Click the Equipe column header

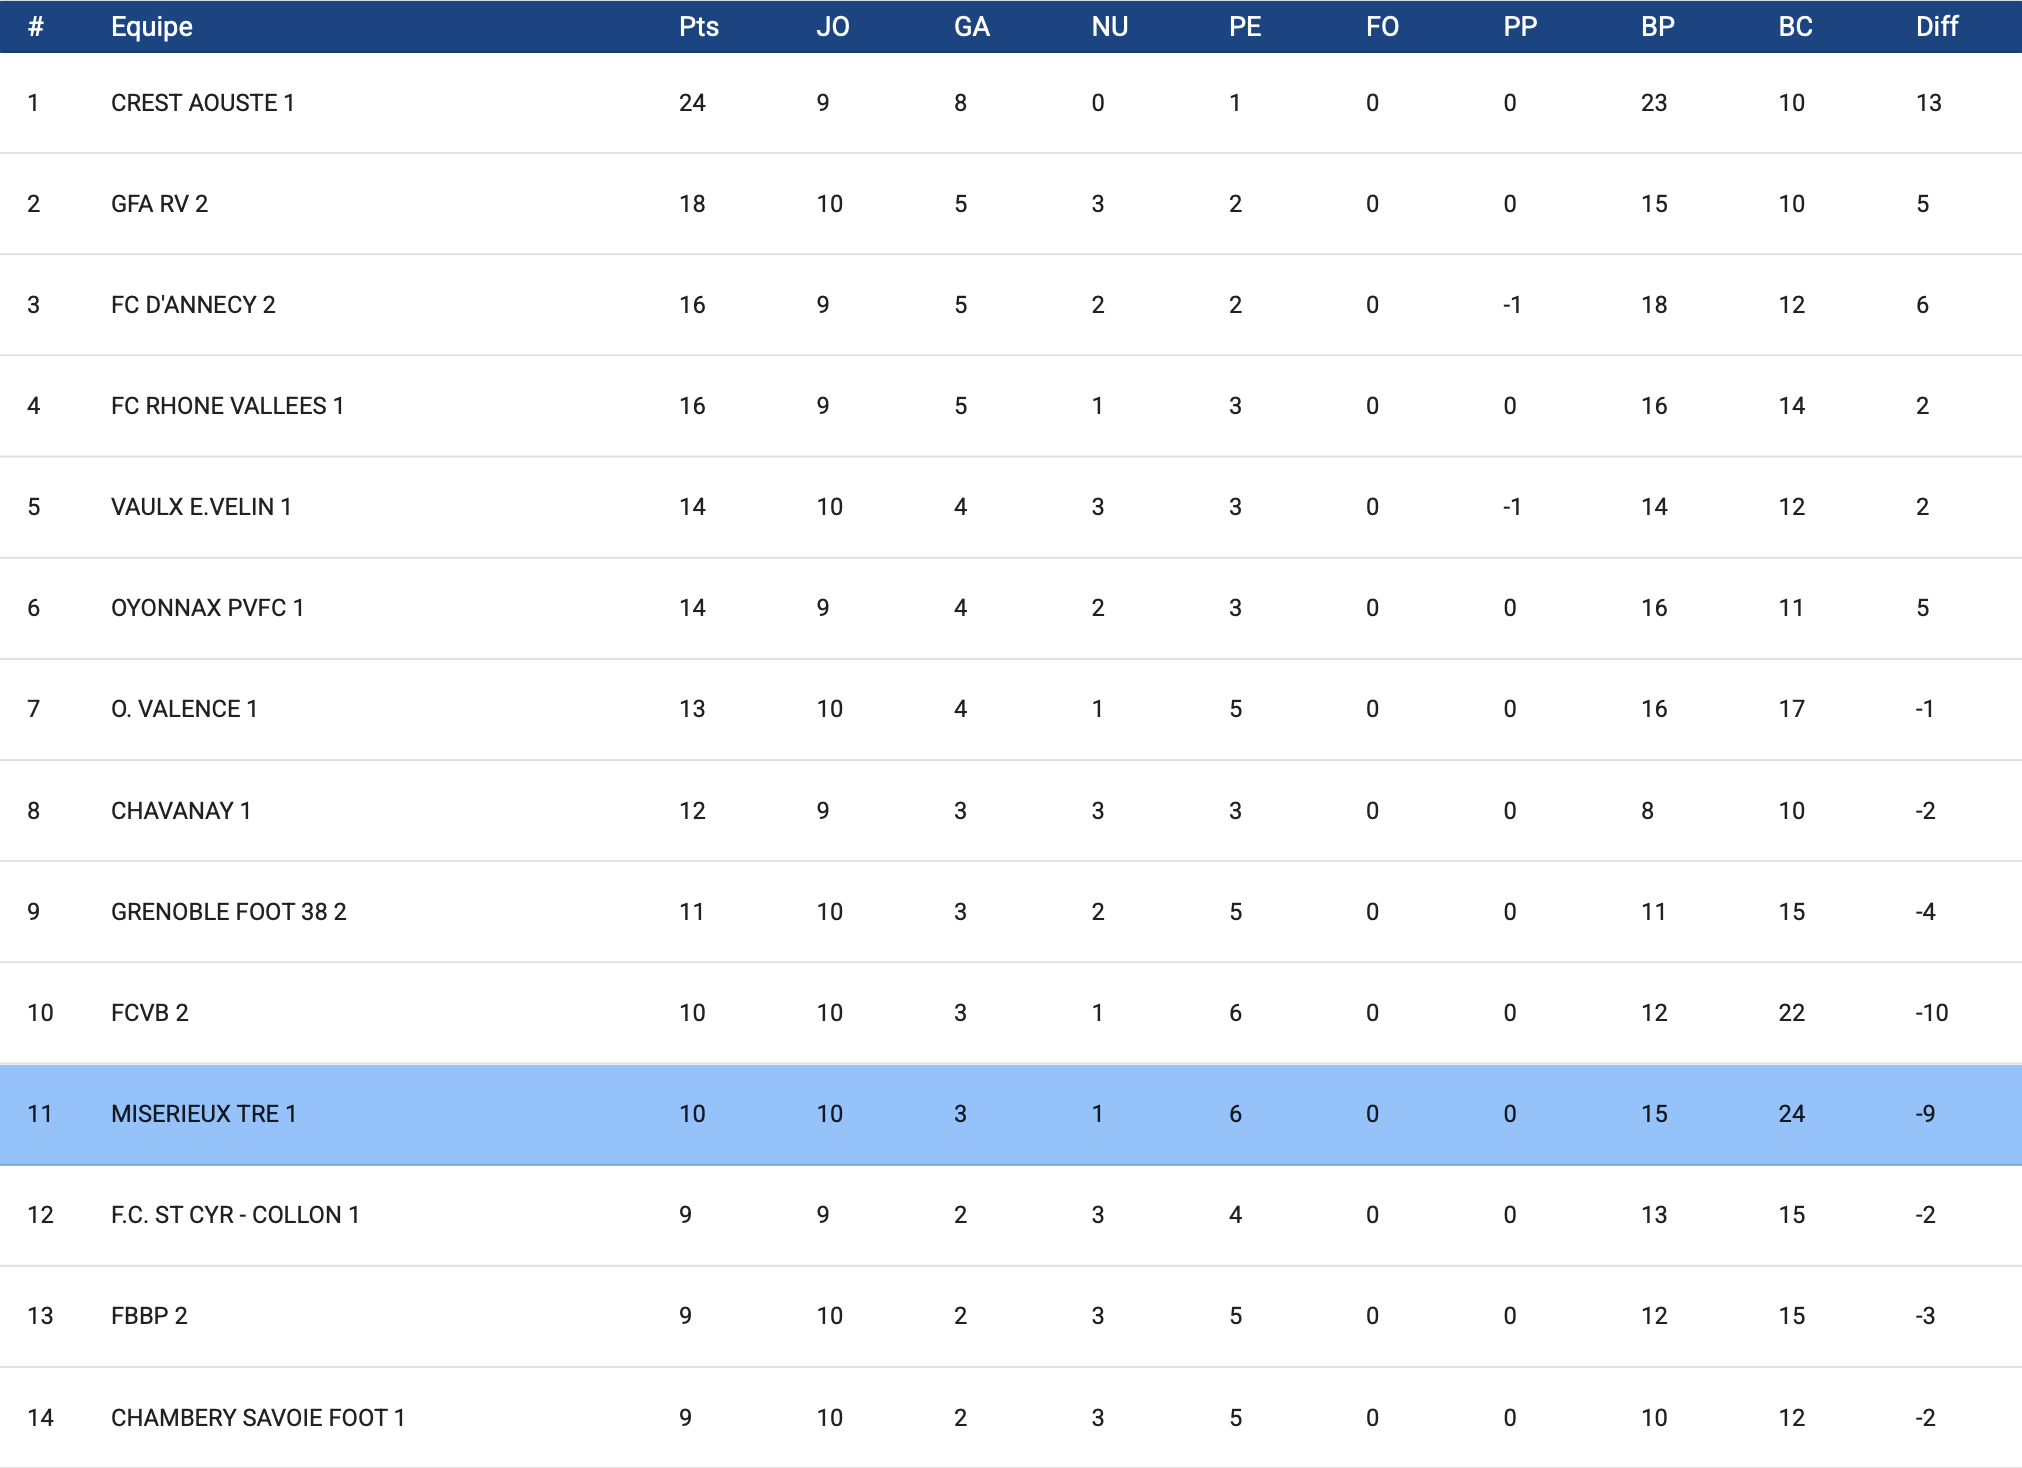coord(151,27)
